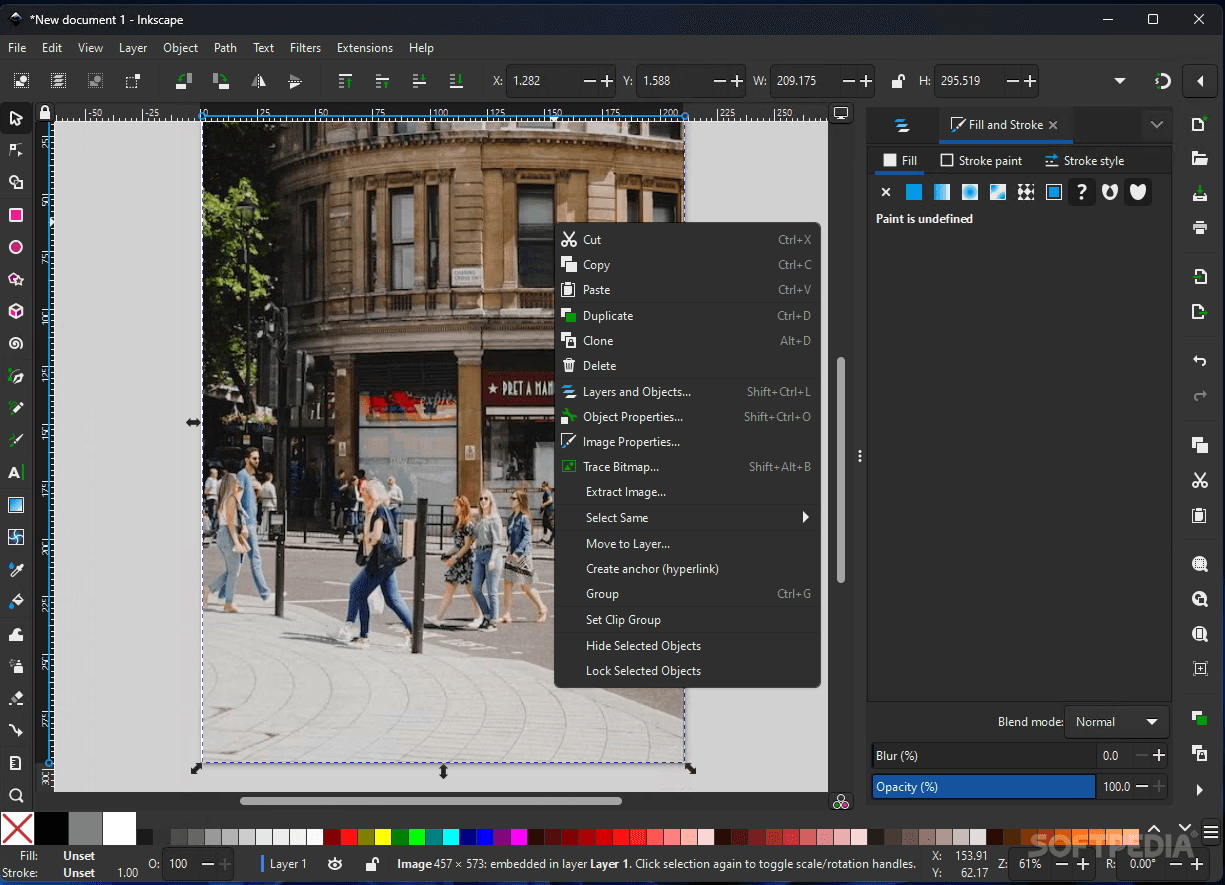Select the Calligraphy tool
The height and width of the screenshot is (885, 1225).
point(16,439)
